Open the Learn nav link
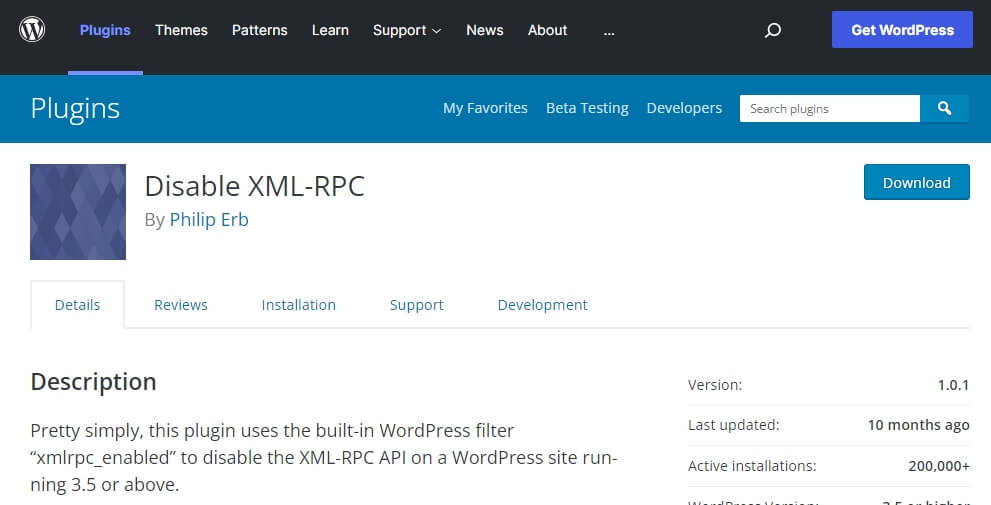 [330, 30]
